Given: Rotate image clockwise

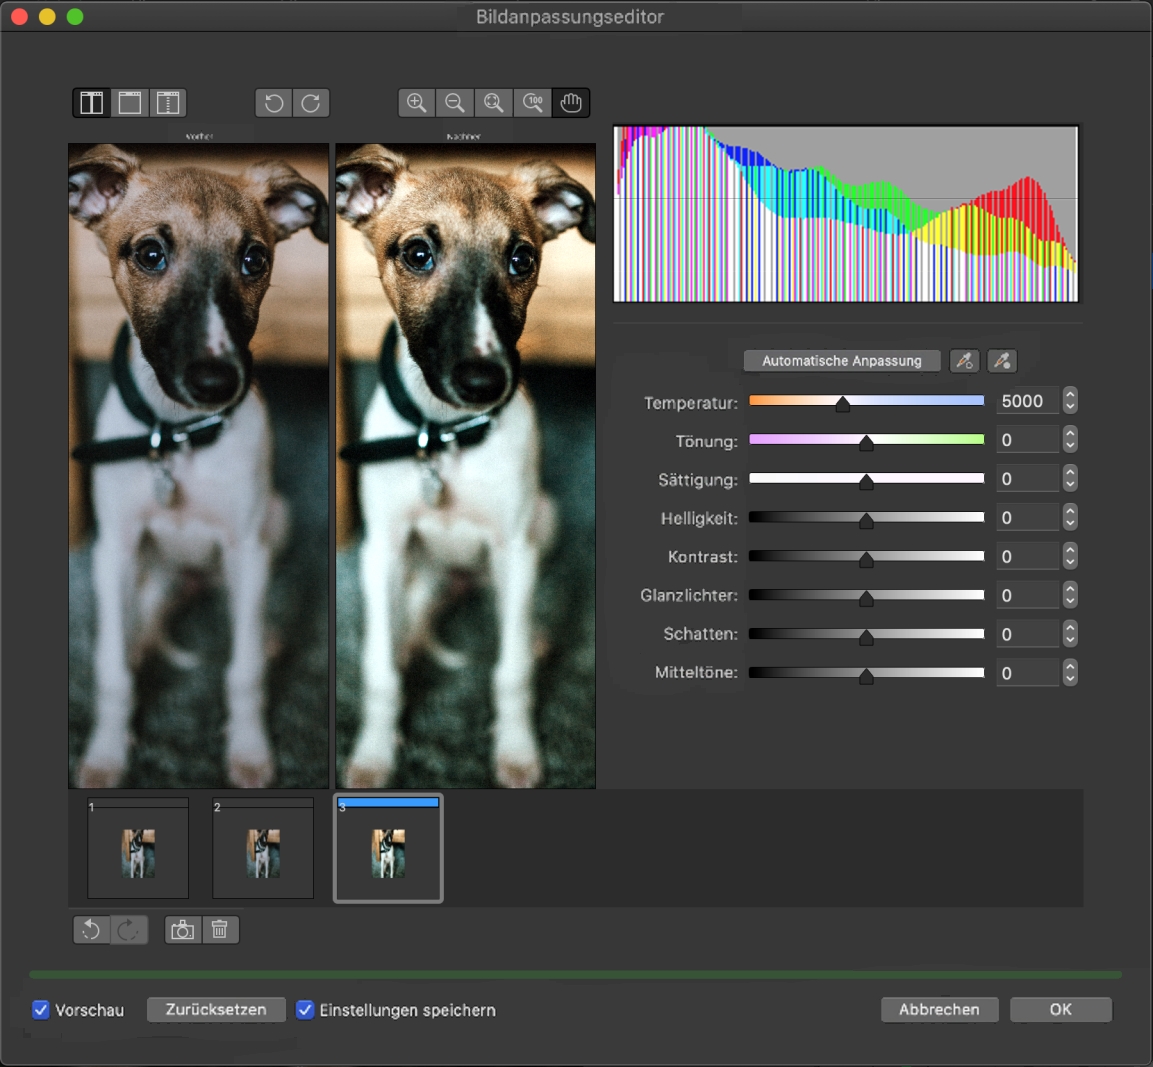Looking at the screenshot, I should [x=311, y=103].
